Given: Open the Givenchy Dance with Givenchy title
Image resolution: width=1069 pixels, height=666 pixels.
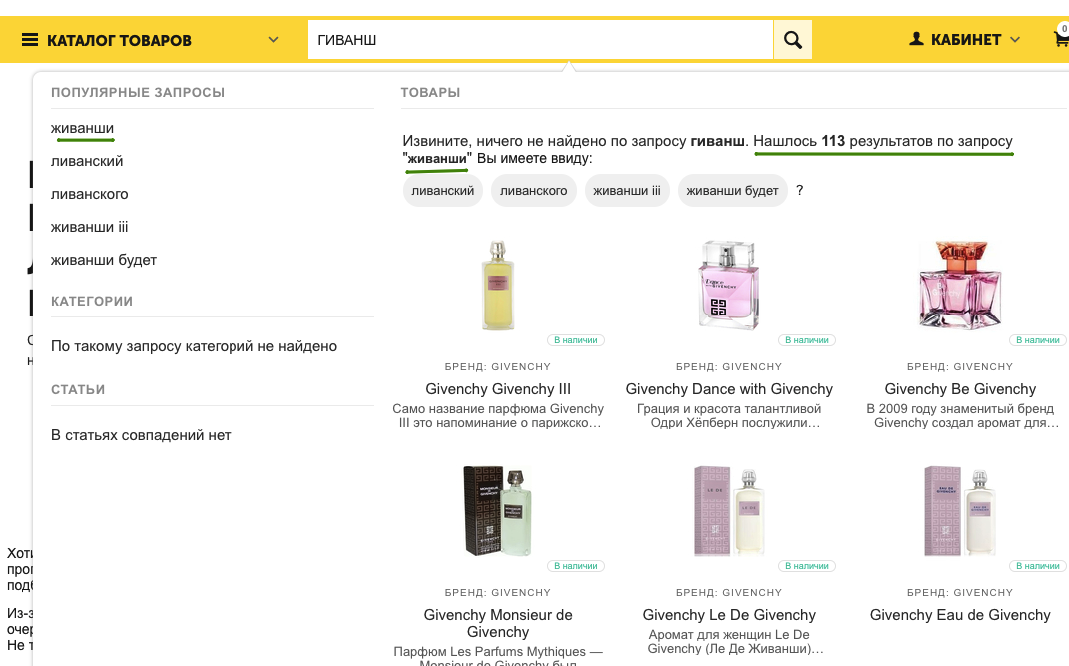Looking at the screenshot, I should (x=729, y=389).
